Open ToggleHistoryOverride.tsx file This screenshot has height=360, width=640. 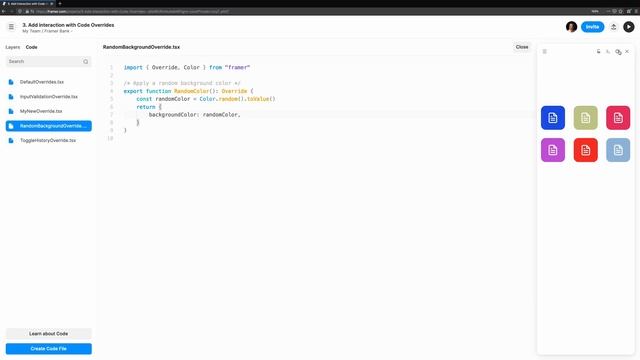[49, 140]
